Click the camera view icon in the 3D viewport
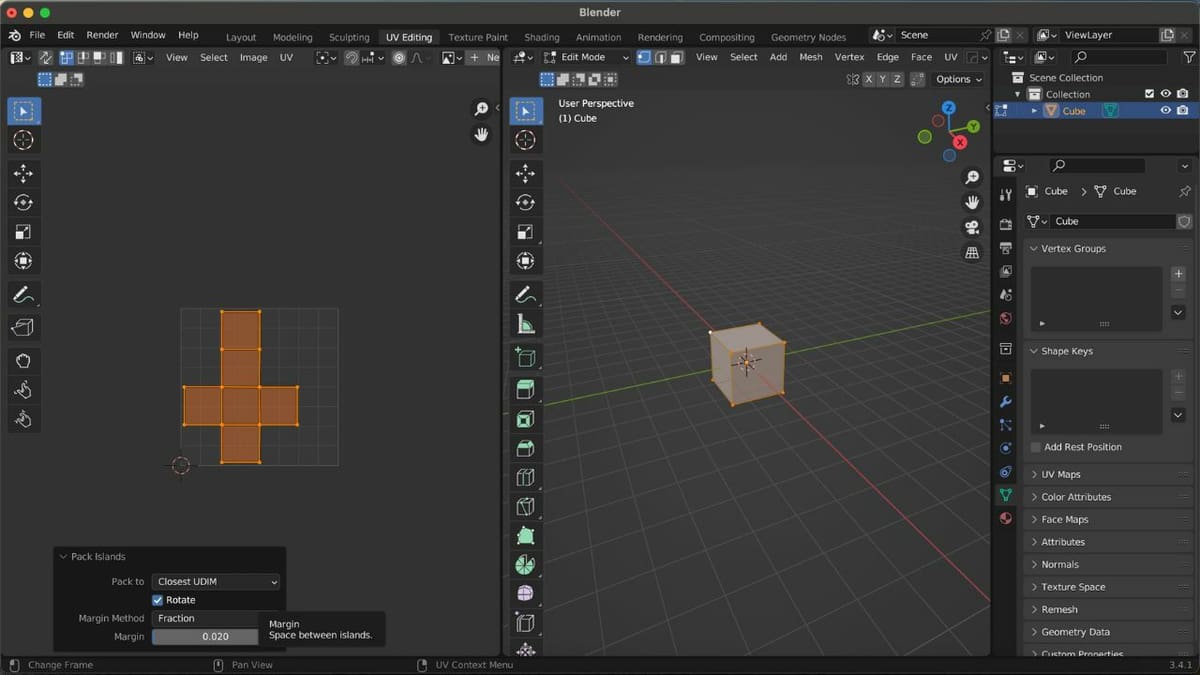Viewport: 1200px width, 675px height. click(x=972, y=228)
